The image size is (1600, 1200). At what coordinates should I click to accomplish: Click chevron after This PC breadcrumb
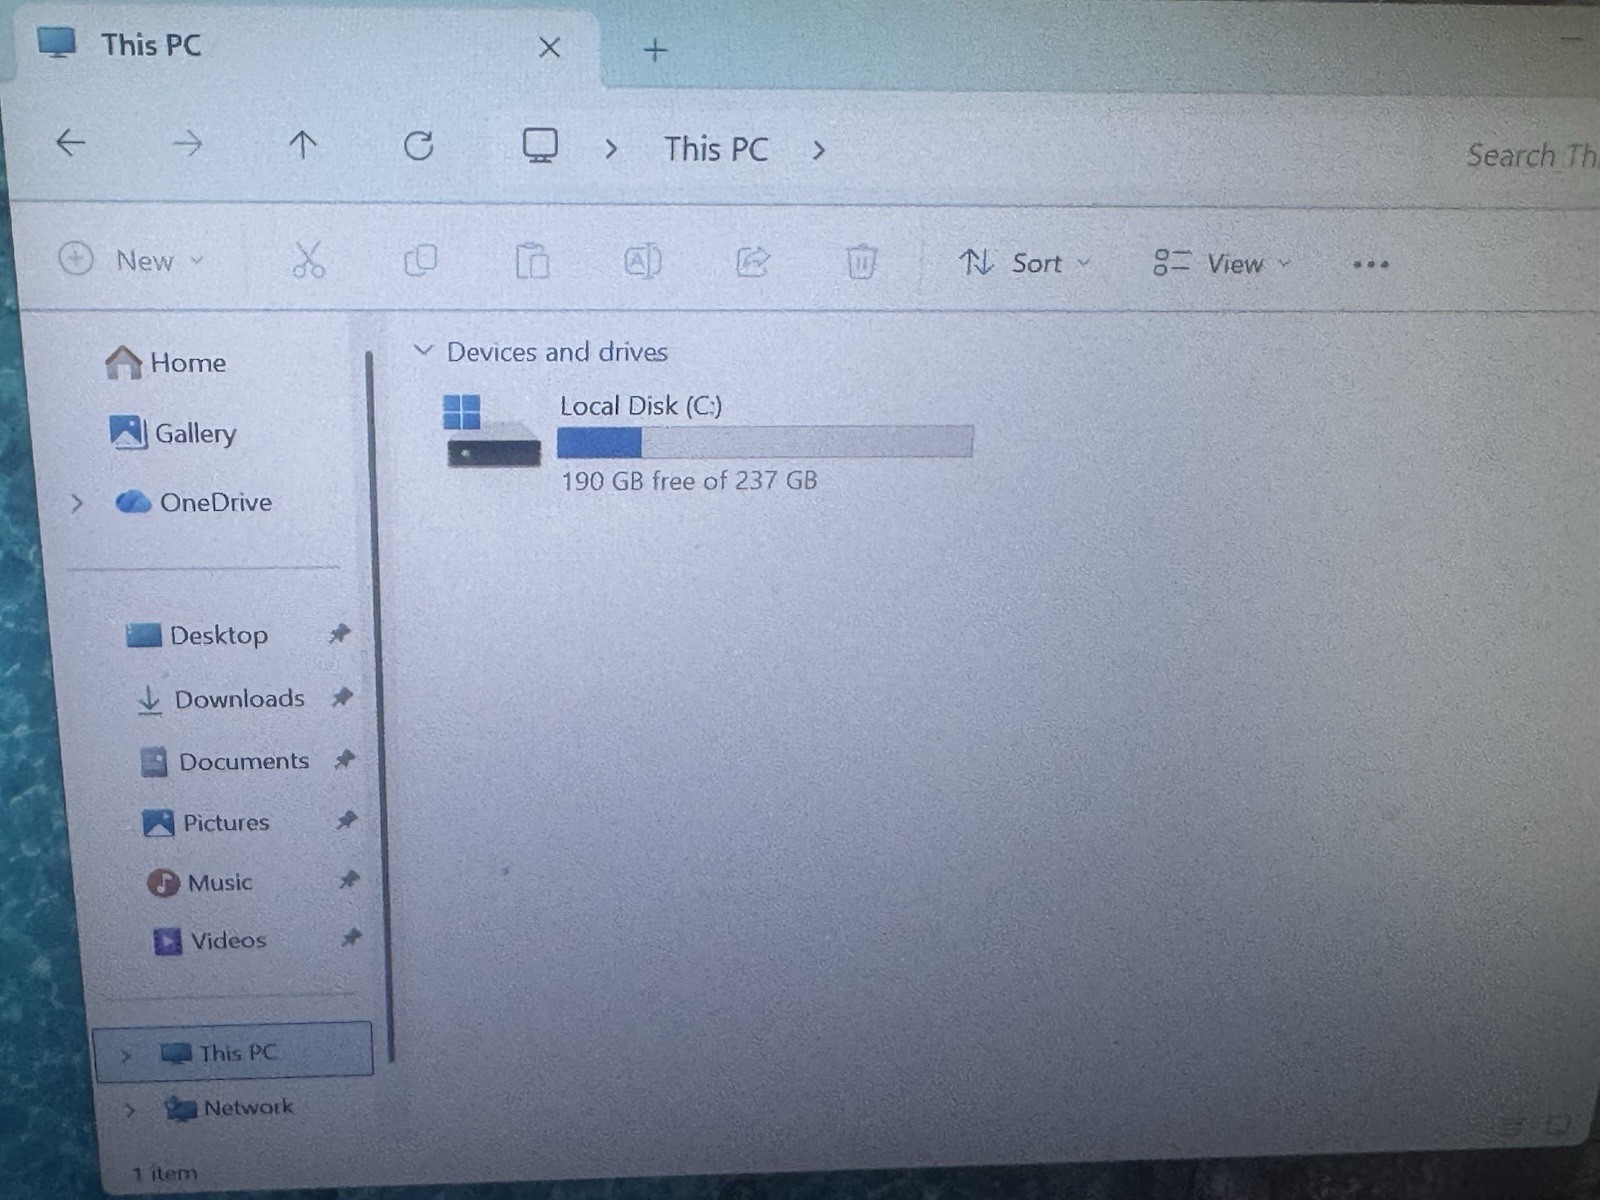pyautogui.click(x=819, y=151)
